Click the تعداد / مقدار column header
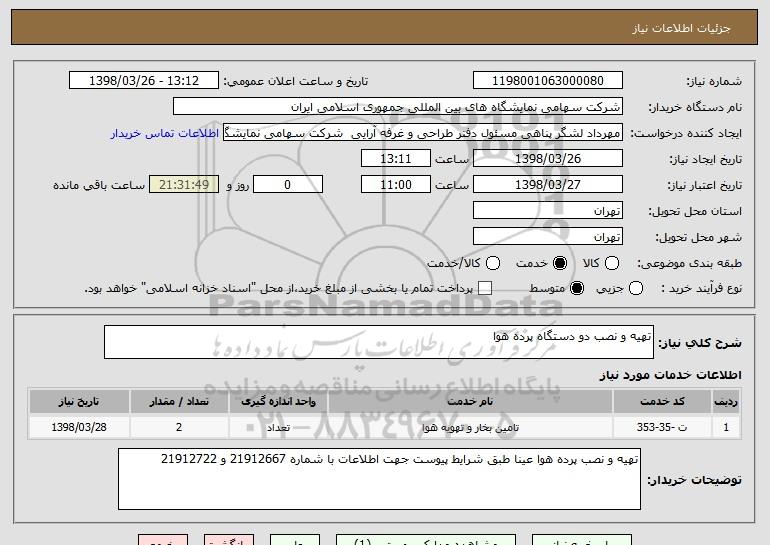770x545 pixels. click(179, 402)
